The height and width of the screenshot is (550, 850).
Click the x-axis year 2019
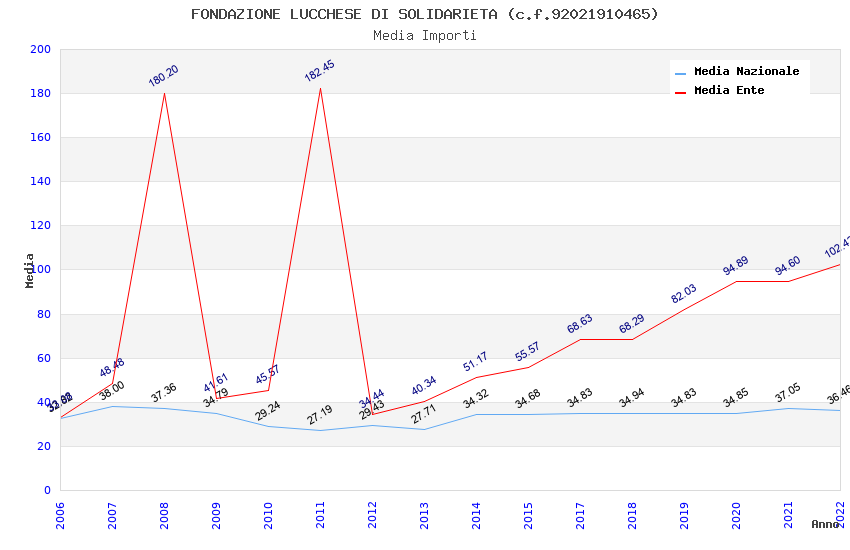pos(685,516)
